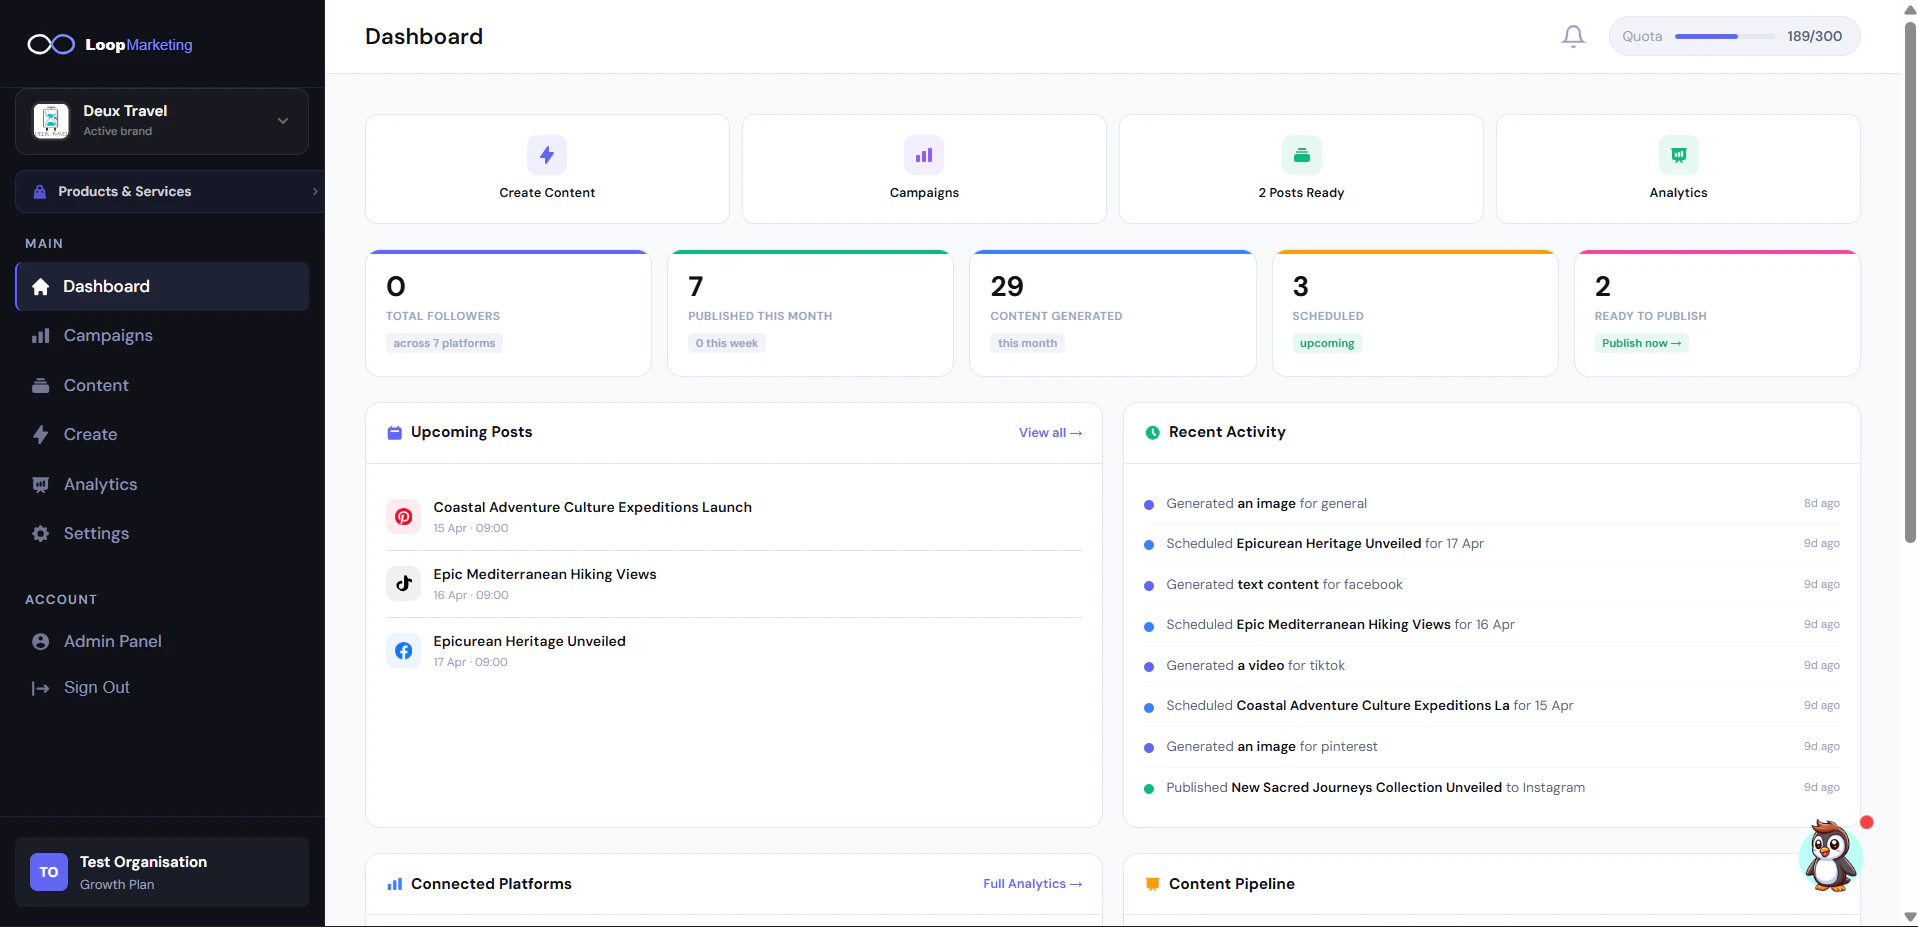
Task: Click the TikTok icon on Epic Mediterranean post
Action: point(403,583)
